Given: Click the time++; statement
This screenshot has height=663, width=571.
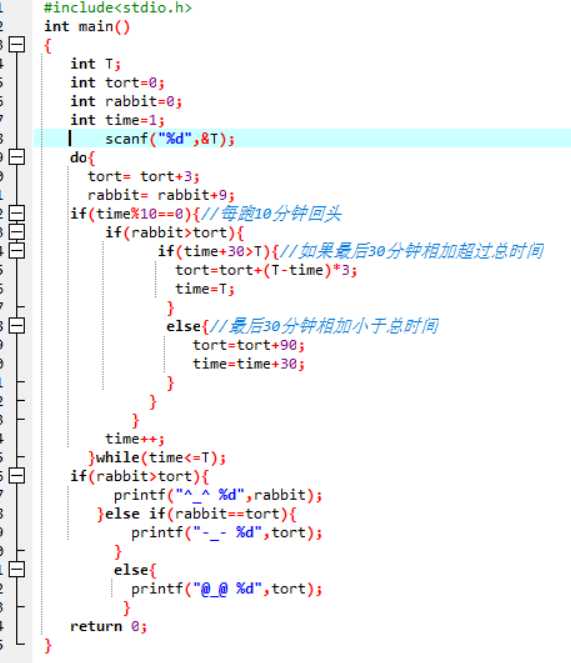Looking at the screenshot, I should pyautogui.click(x=135, y=438).
